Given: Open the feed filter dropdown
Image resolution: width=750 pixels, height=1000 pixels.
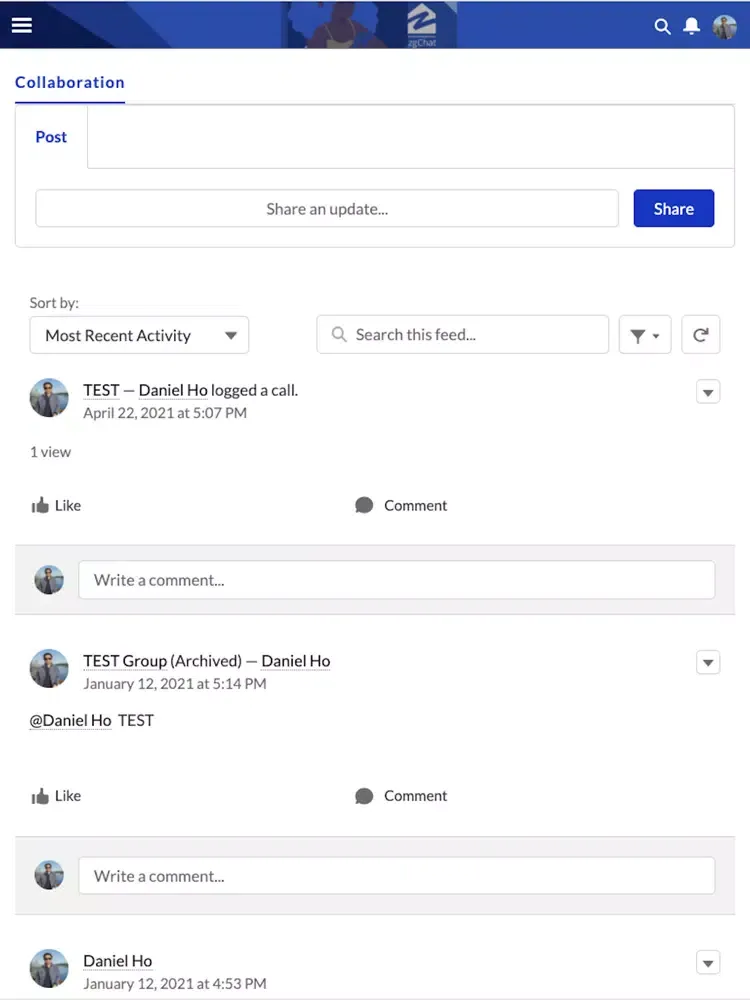Looking at the screenshot, I should 644,335.
